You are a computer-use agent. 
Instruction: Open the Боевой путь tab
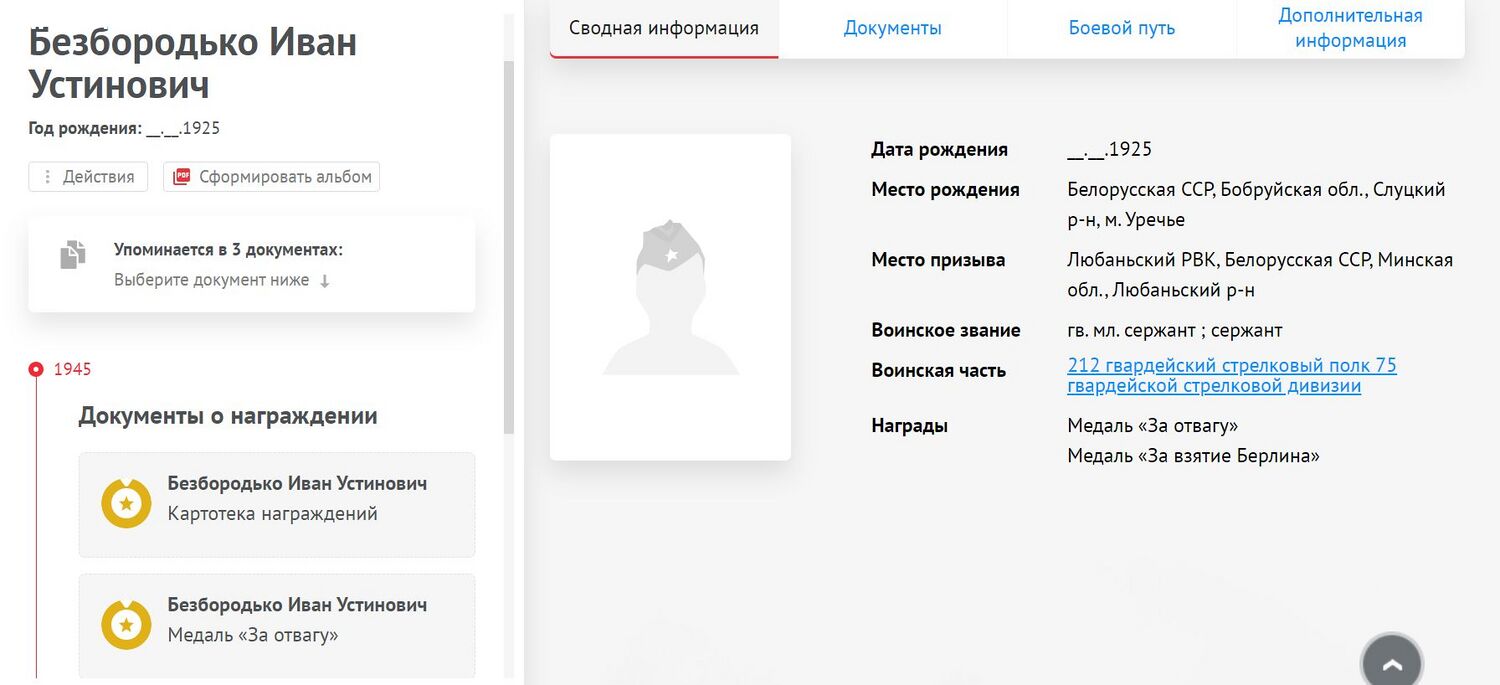[1121, 28]
